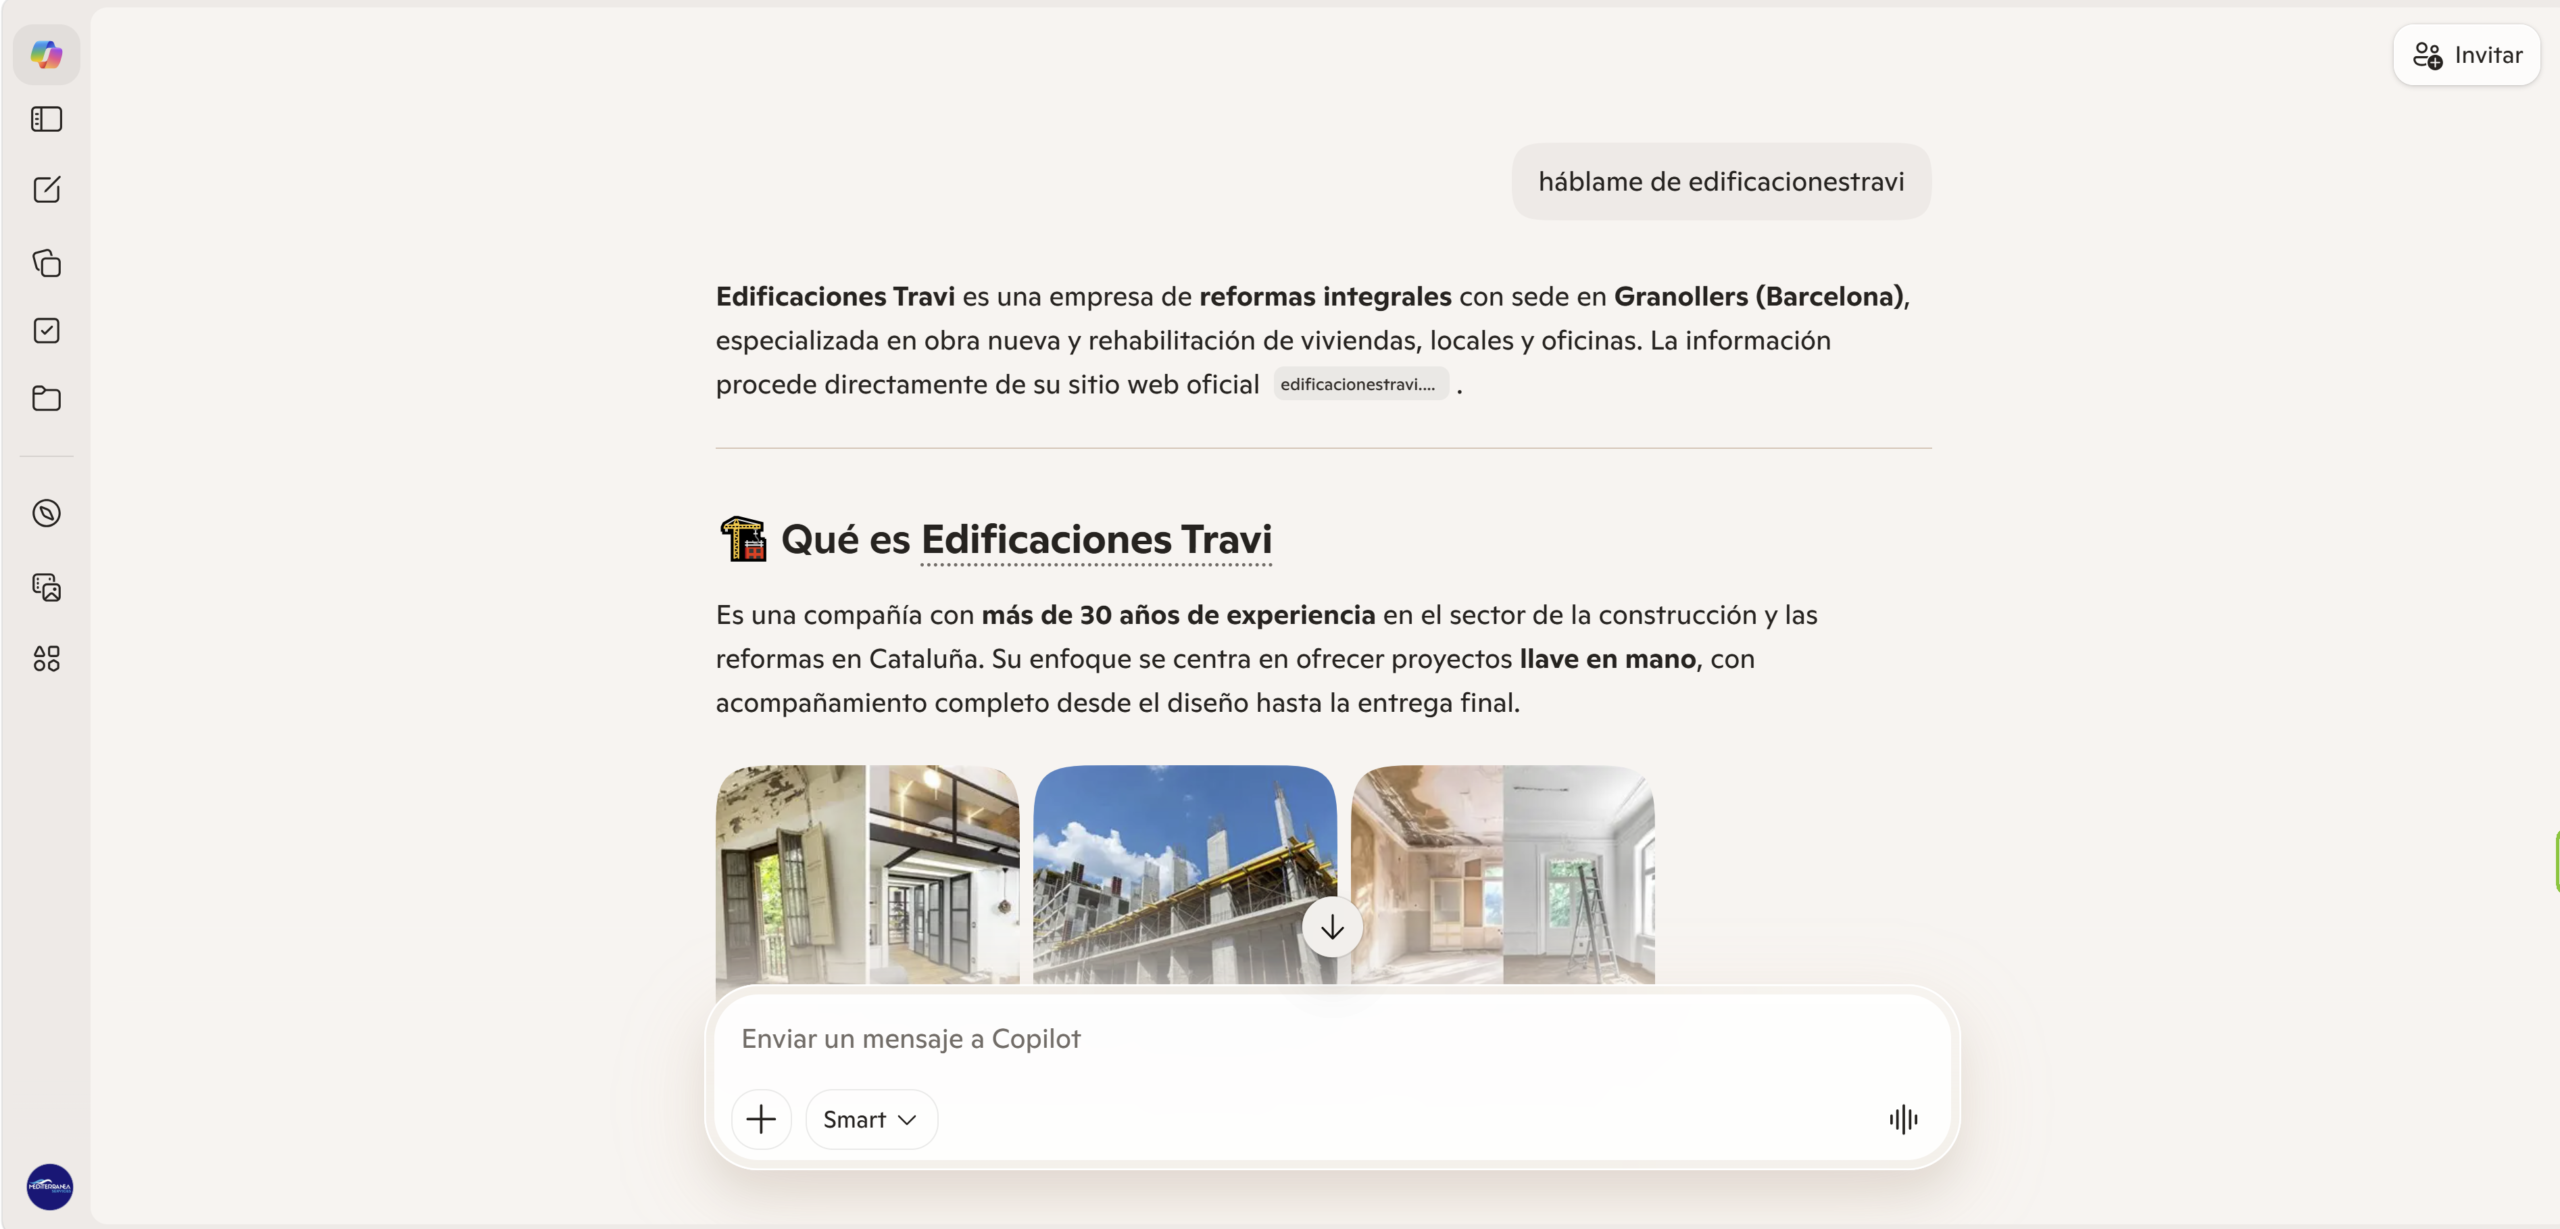2560x1229 pixels.
Task: Click the bold text Granollers (Barcelona)
Action: coord(1759,297)
